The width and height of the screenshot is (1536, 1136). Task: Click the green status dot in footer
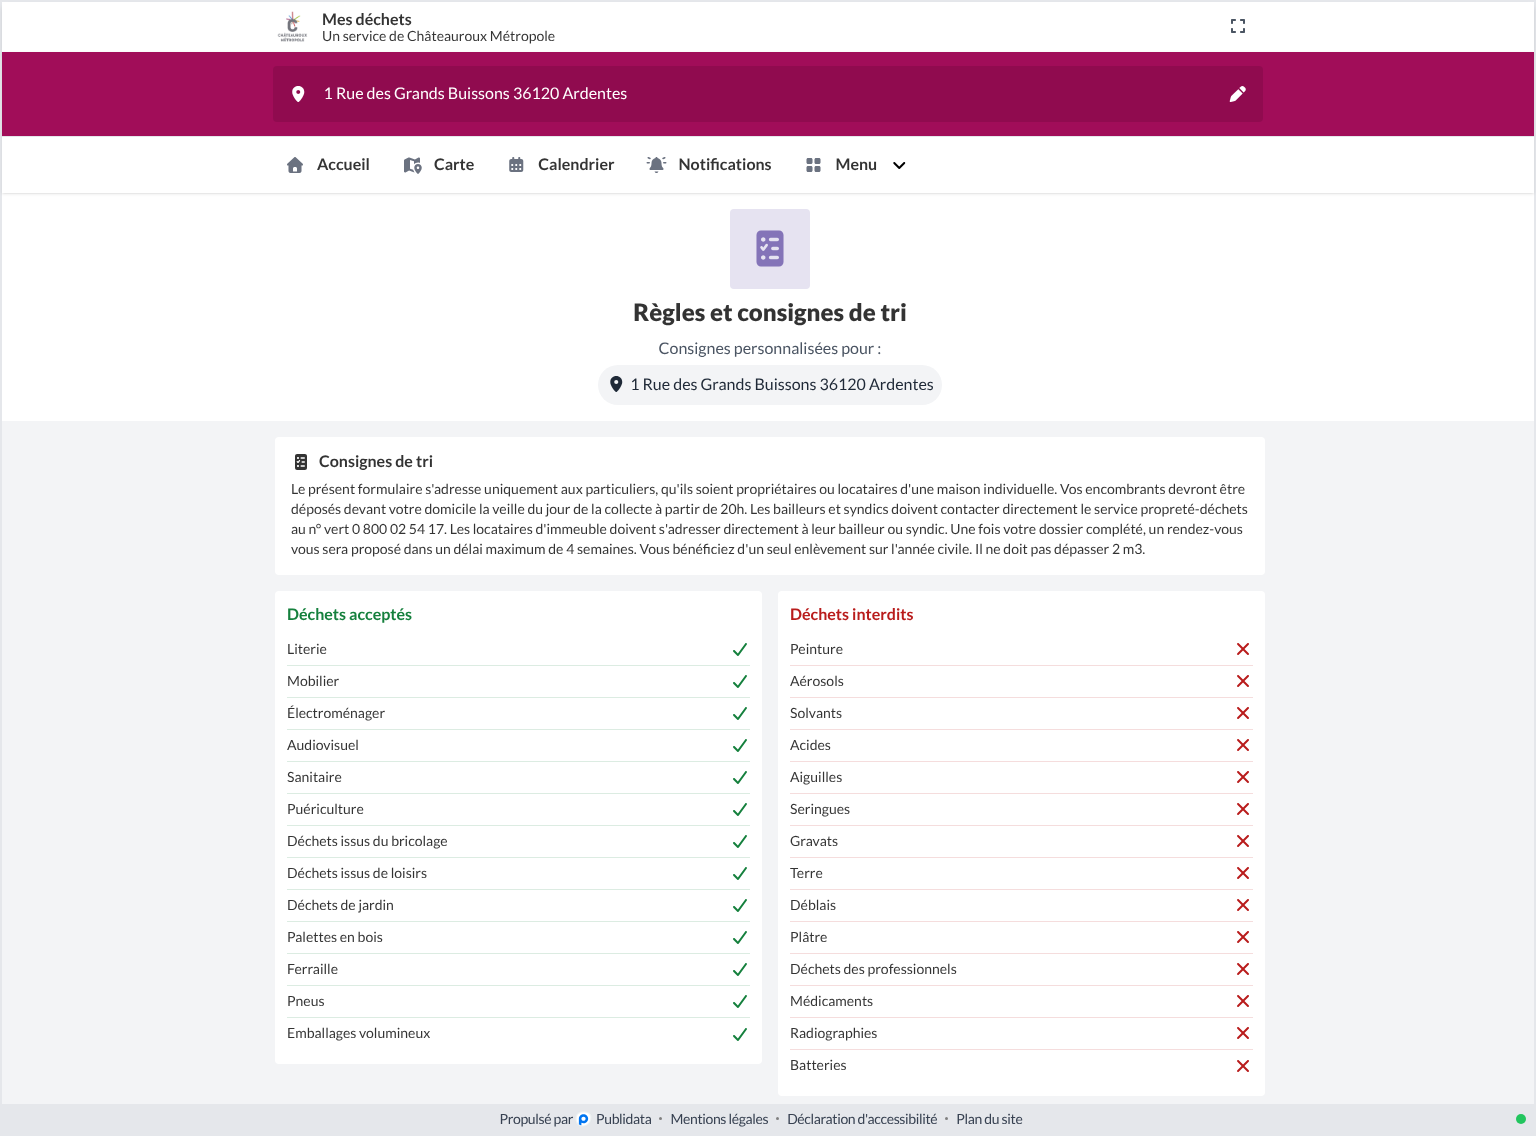pyautogui.click(x=1520, y=1119)
